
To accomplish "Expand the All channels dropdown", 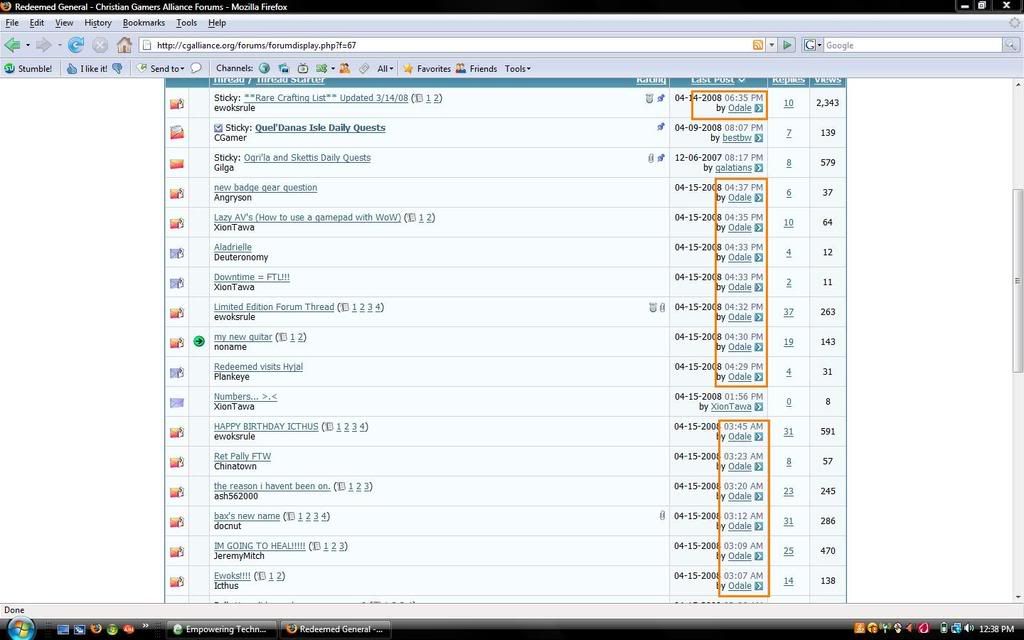I will coord(385,69).
